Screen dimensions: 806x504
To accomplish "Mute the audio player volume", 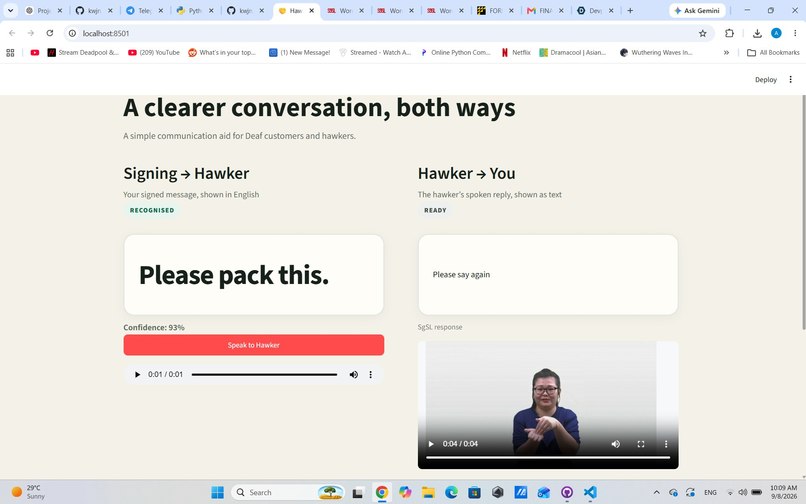I will [354, 374].
